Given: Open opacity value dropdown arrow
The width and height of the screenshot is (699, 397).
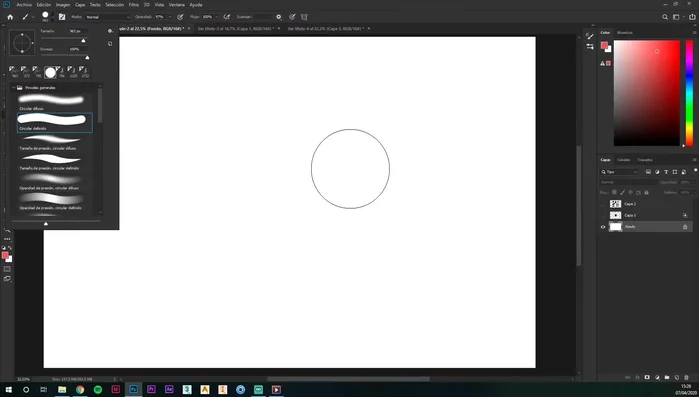Looking at the screenshot, I should click(170, 17).
